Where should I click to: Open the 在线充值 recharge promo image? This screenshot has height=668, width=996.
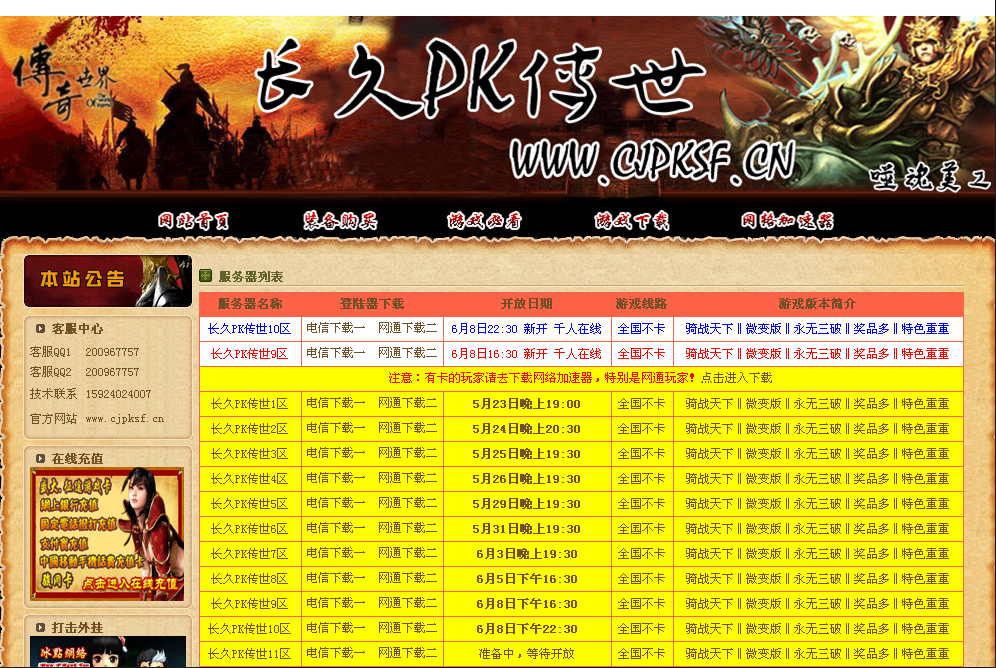point(107,534)
